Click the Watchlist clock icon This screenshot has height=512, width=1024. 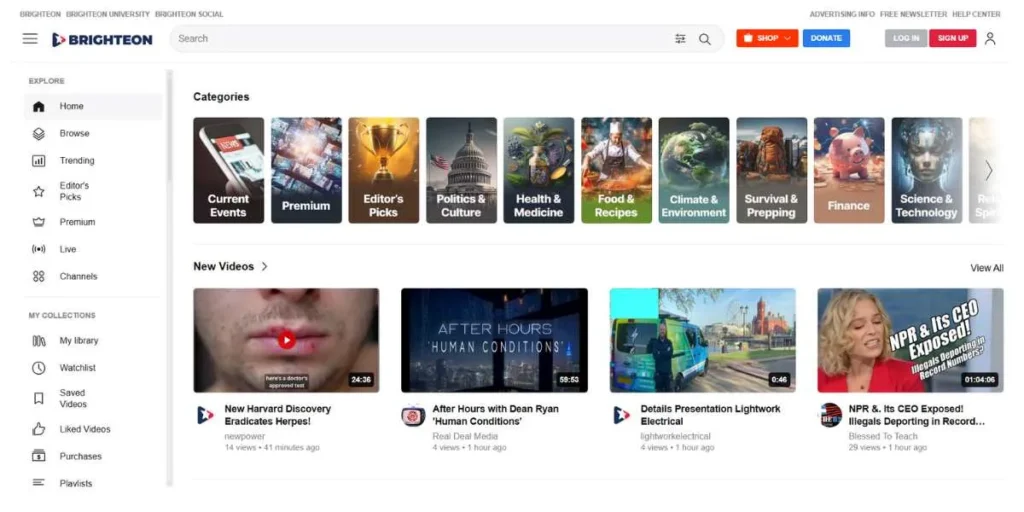[39, 368]
